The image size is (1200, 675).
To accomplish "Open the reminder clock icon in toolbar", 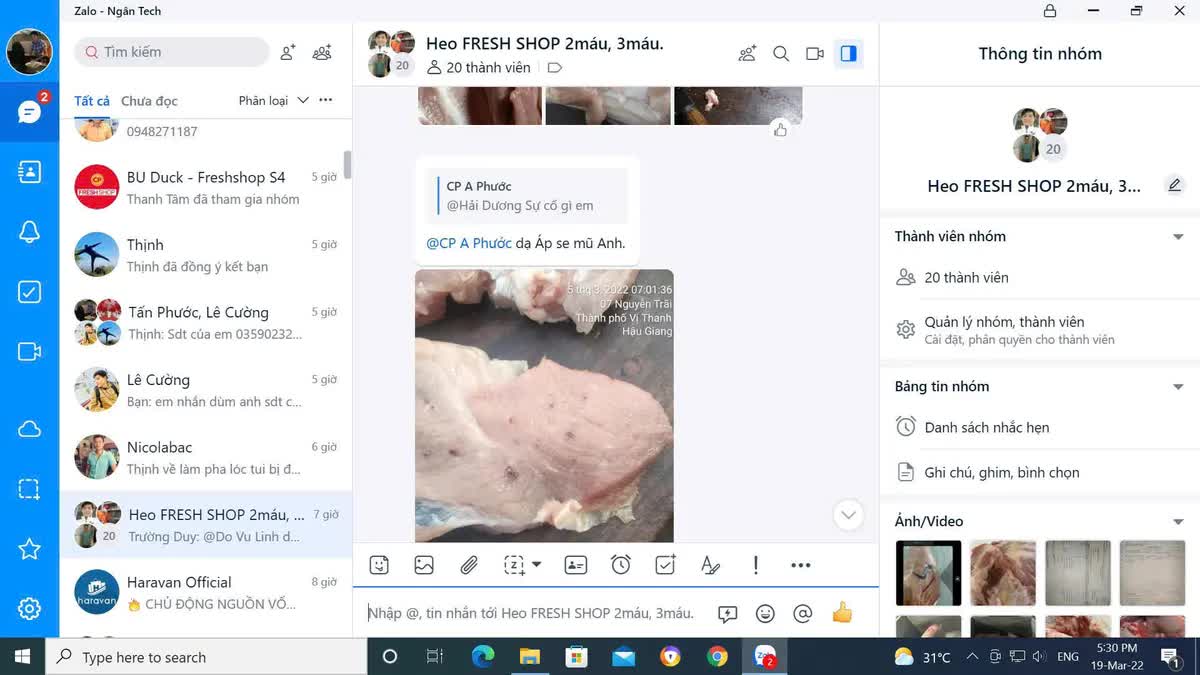I will click(621, 565).
